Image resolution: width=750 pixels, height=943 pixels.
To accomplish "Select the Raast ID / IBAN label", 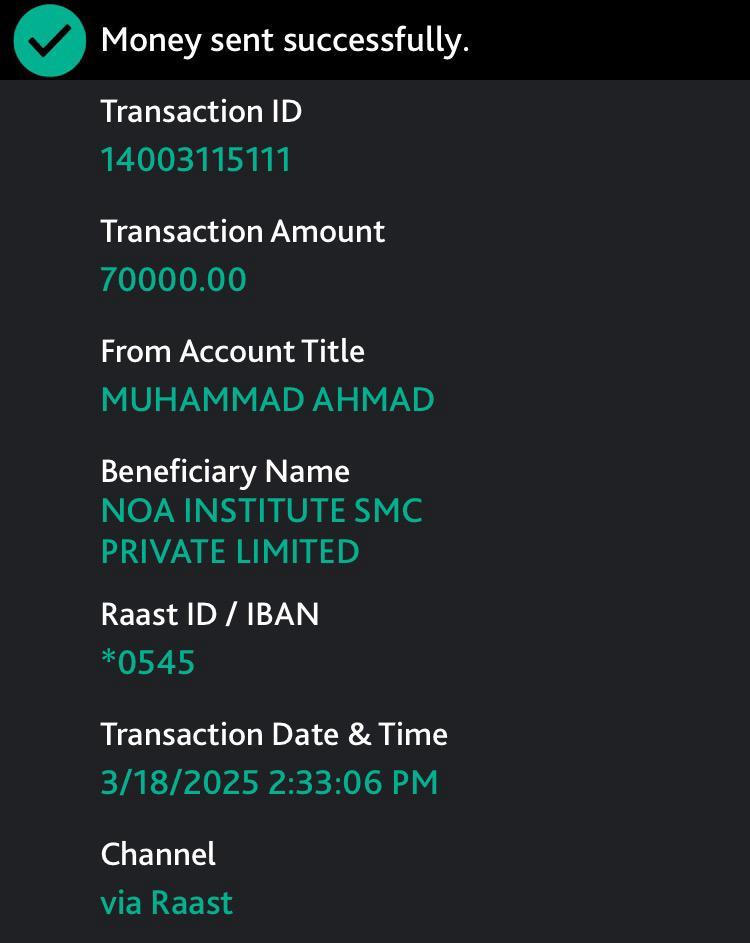I will 210,614.
